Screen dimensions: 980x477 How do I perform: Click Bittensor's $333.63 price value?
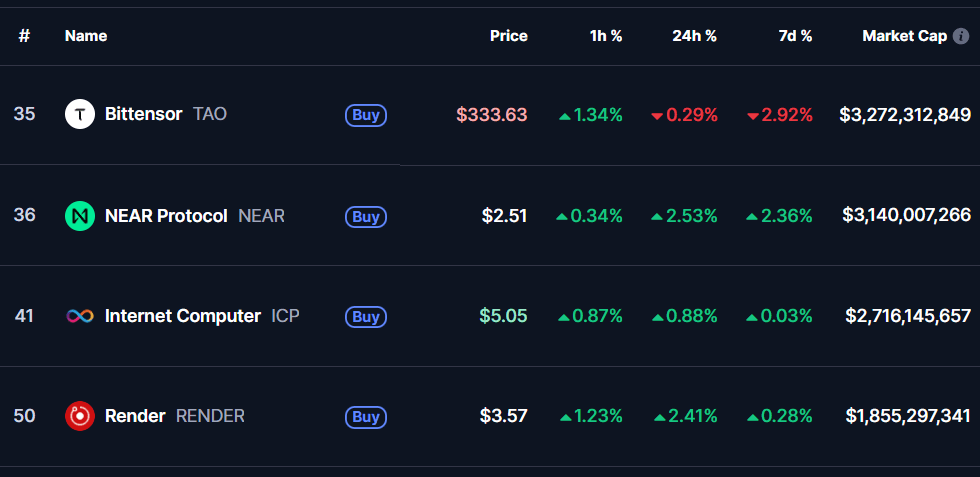pyautogui.click(x=491, y=114)
